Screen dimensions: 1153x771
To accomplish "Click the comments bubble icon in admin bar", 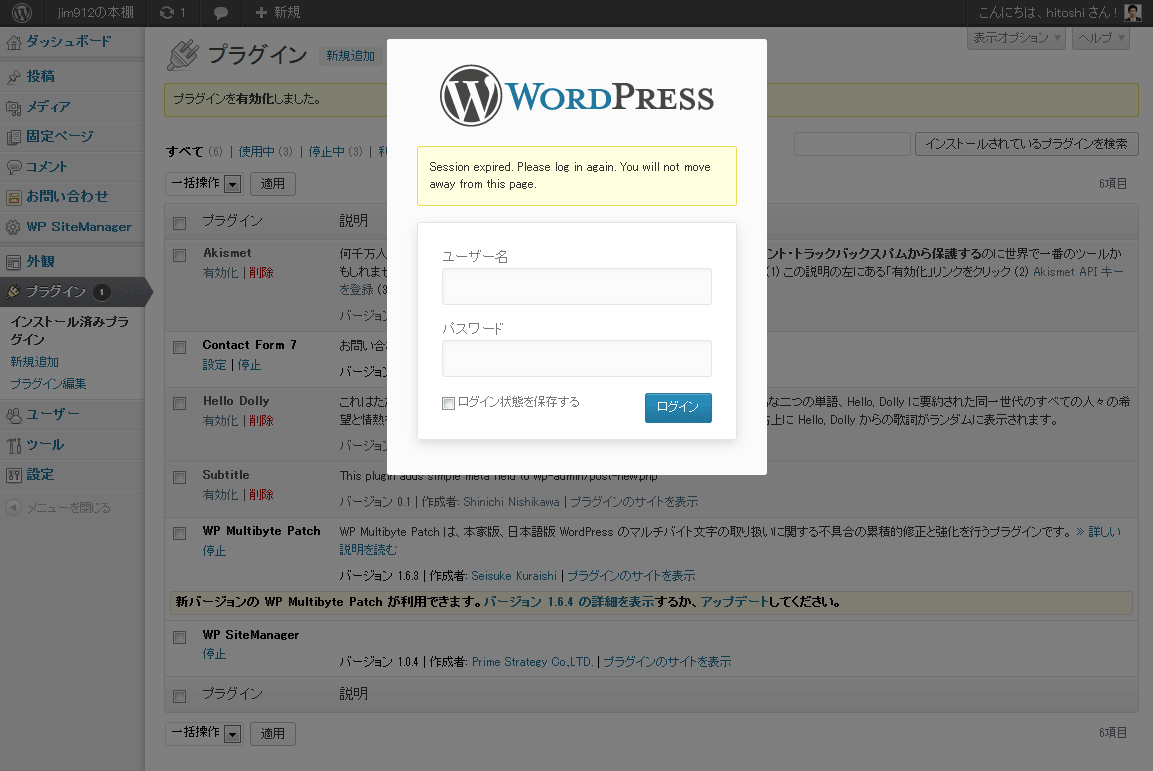I will [x=221, y=13].
